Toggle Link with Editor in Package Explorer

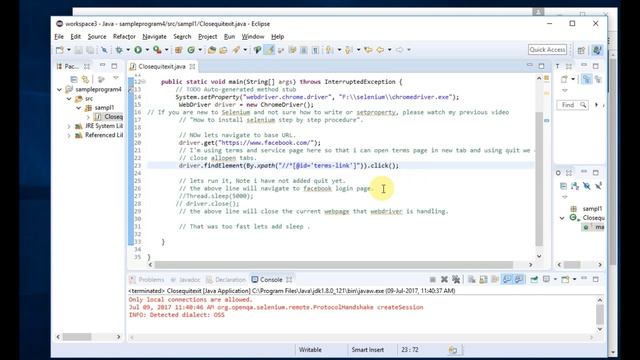[85, 79]
